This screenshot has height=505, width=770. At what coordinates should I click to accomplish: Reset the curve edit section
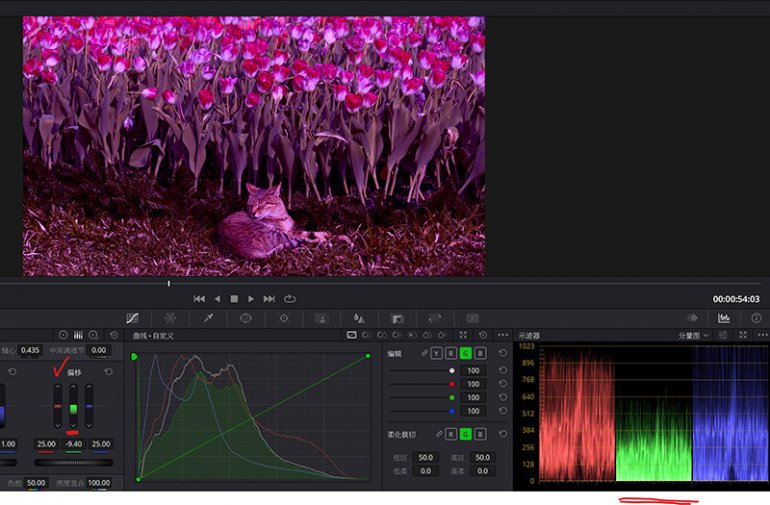(x=502, y=353)
